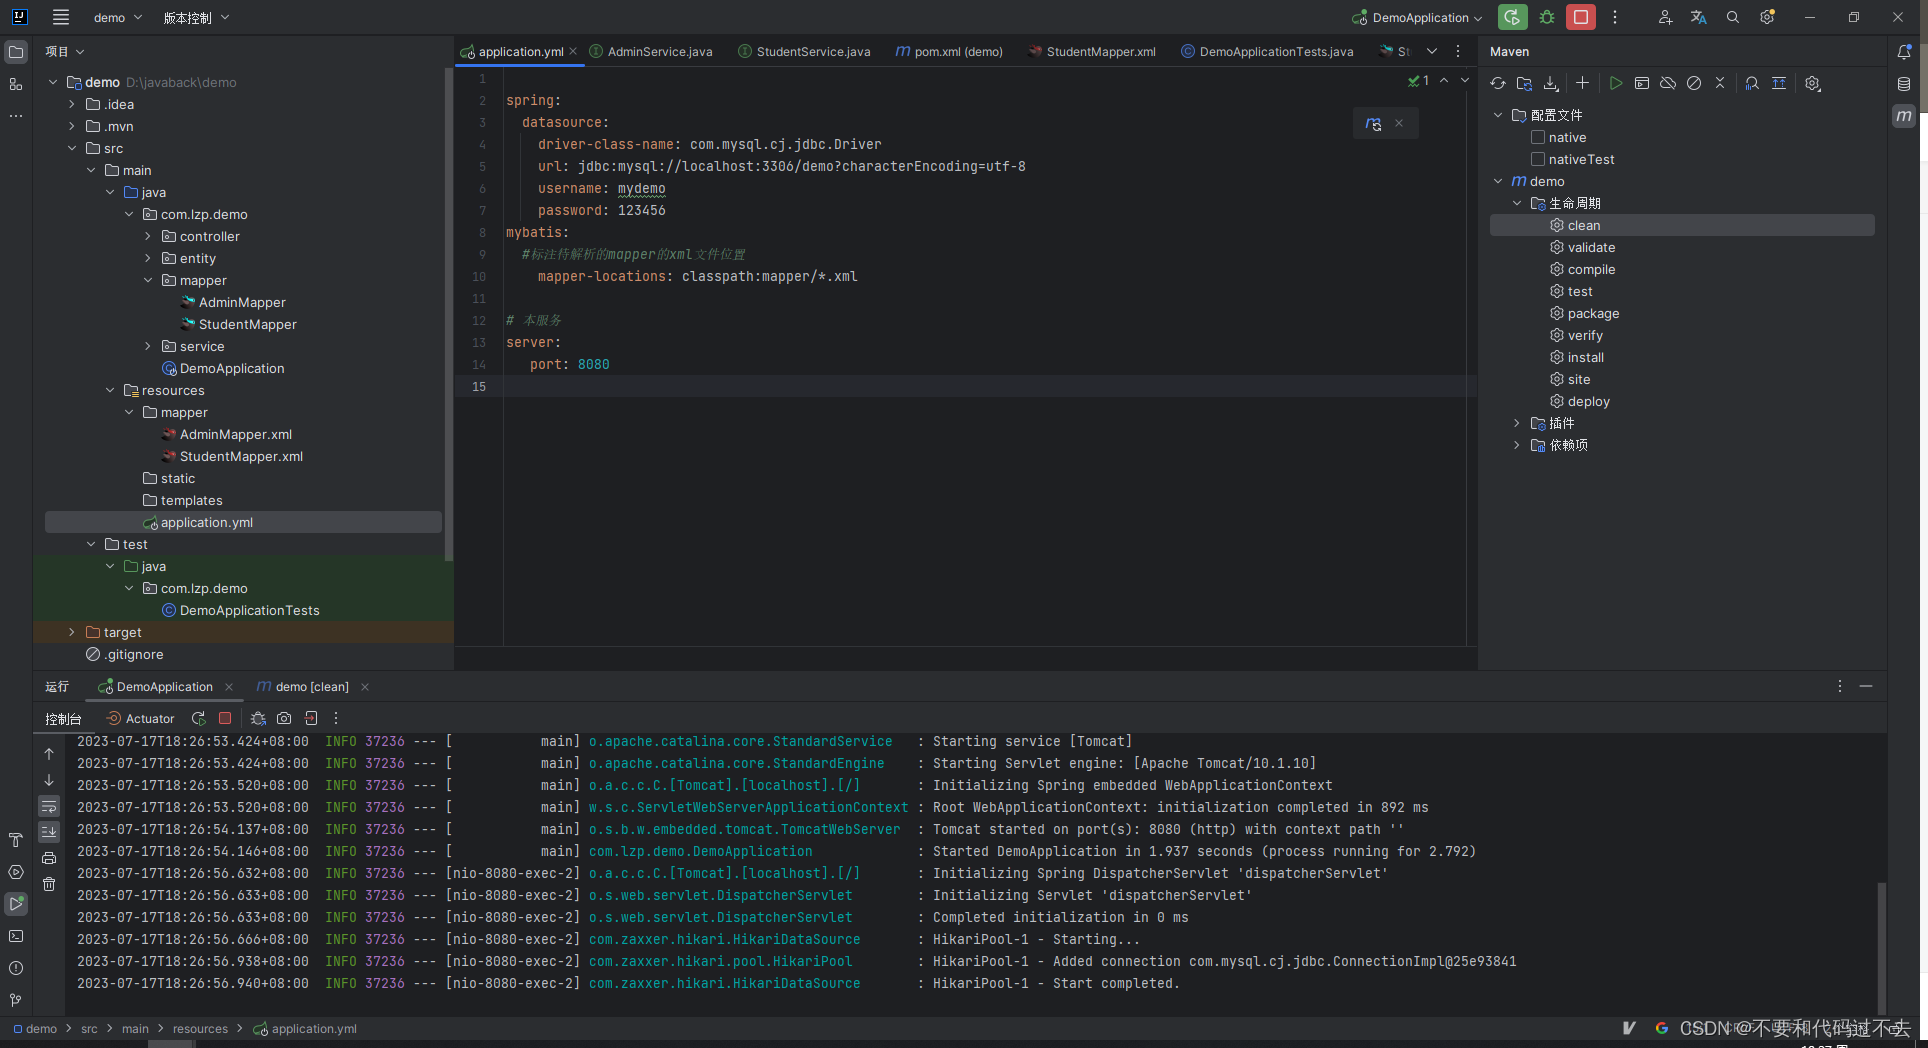Rerun DemoApplication using the circular rerun icon

click(x=198, y=718)
